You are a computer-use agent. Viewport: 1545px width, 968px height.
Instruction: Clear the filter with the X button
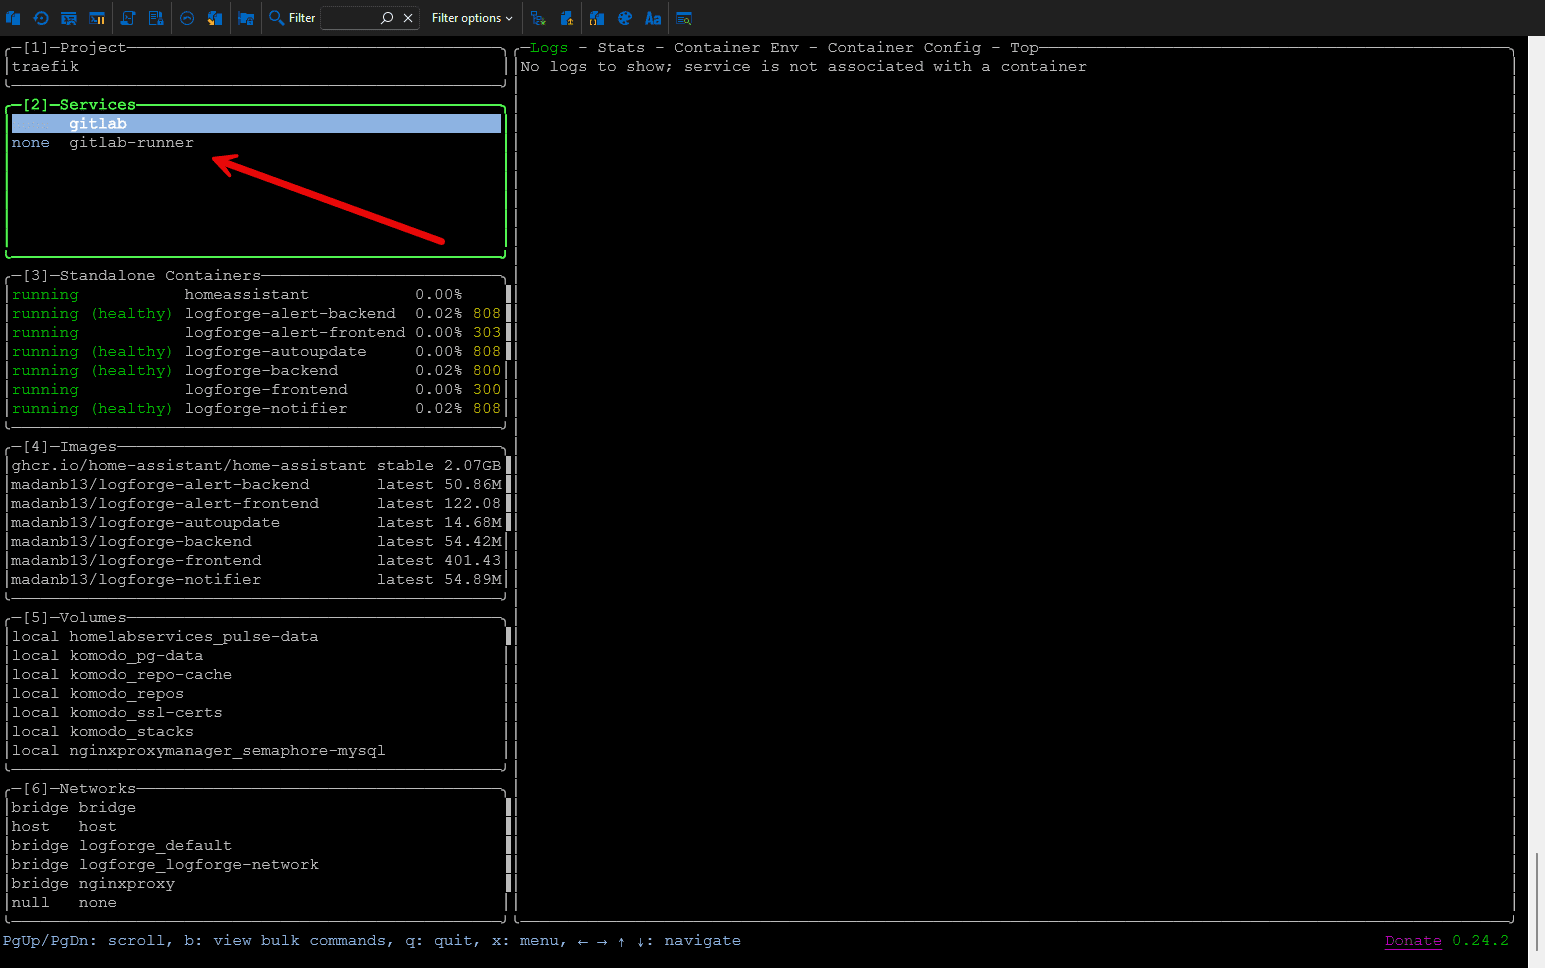(x=408, y=18)
